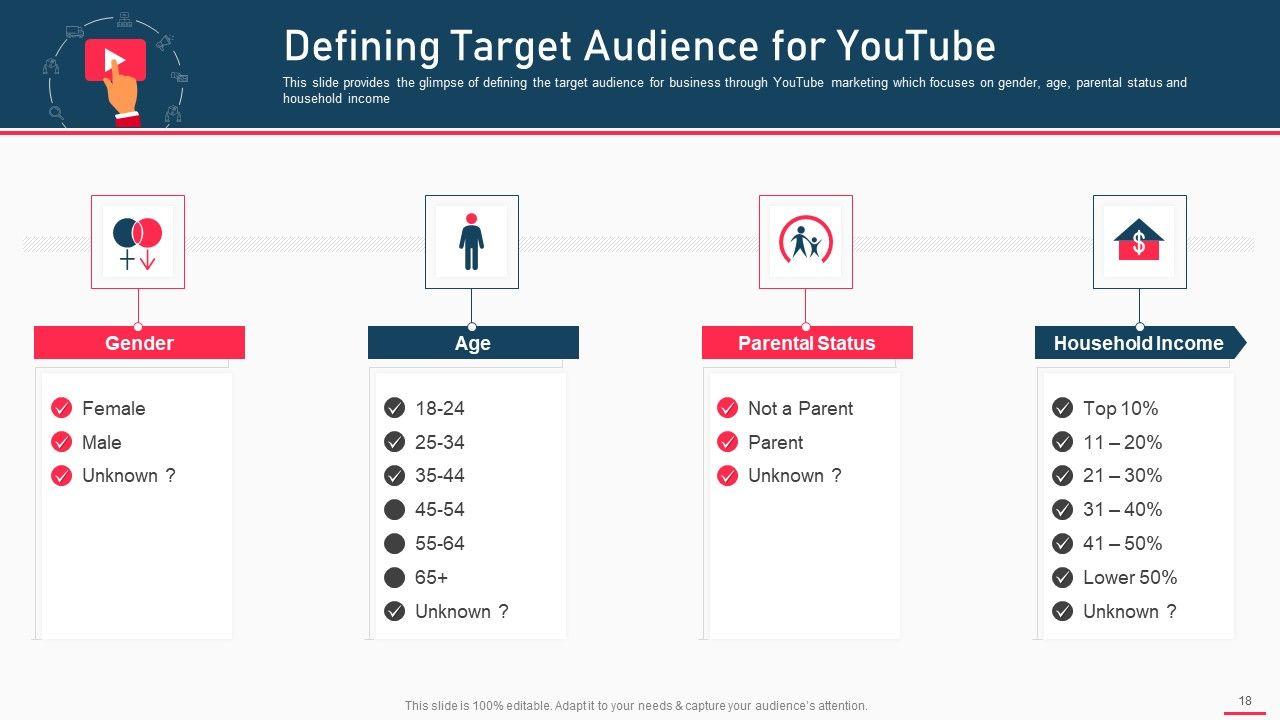The width and height of the screenshot is (1280, 720).
Task: Click the Household Income arrow header
Action: tap(1139, 343)
